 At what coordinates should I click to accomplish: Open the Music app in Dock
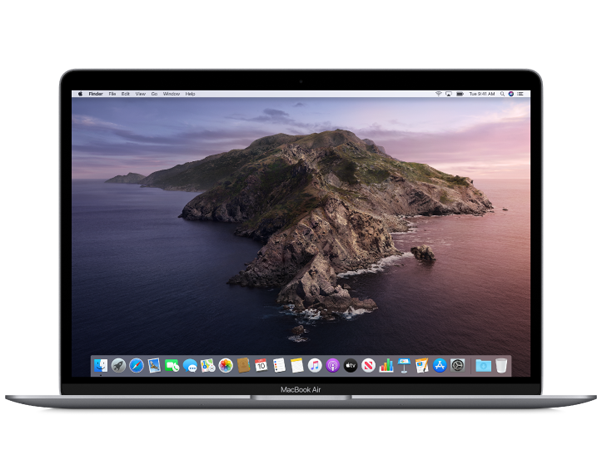point(314,365)
